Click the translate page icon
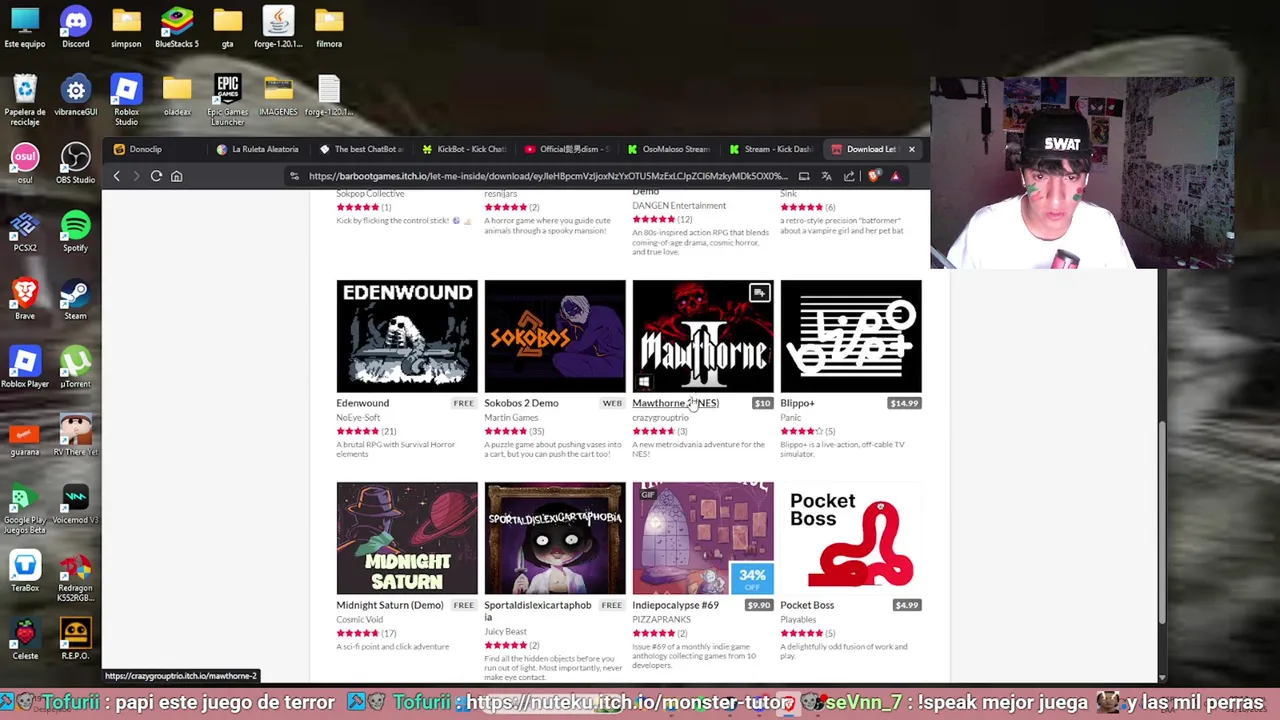Screen dimensions: 1280x720 pyautogui.click(x=826, y=176)
